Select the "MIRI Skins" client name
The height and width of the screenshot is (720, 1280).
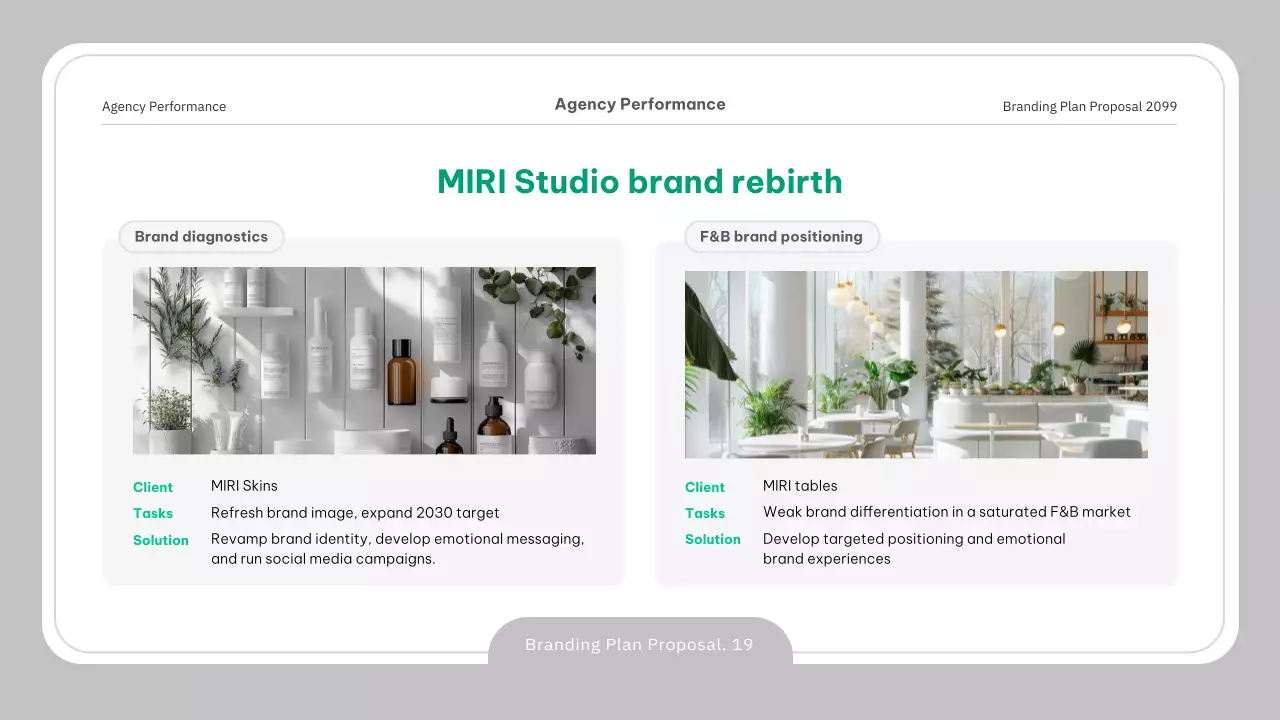click(244, 486)
